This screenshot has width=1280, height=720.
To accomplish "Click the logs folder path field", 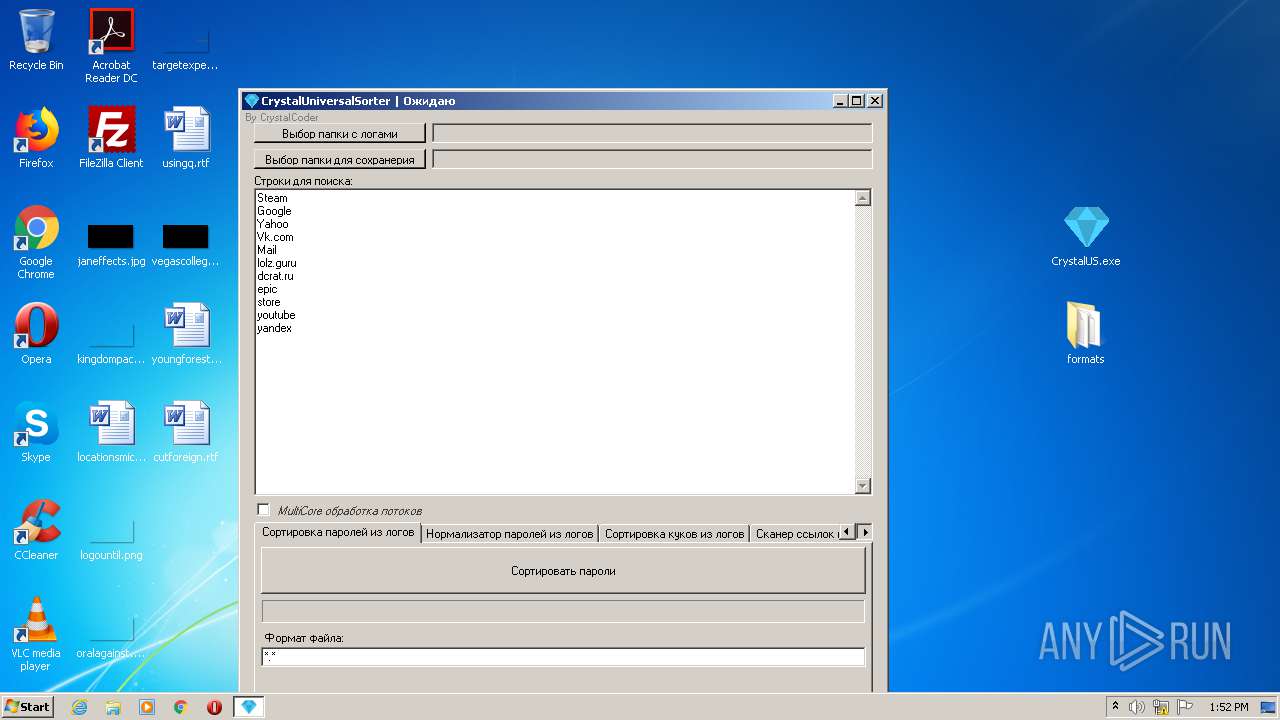I will pyautogui.click(x=652, y=133).
